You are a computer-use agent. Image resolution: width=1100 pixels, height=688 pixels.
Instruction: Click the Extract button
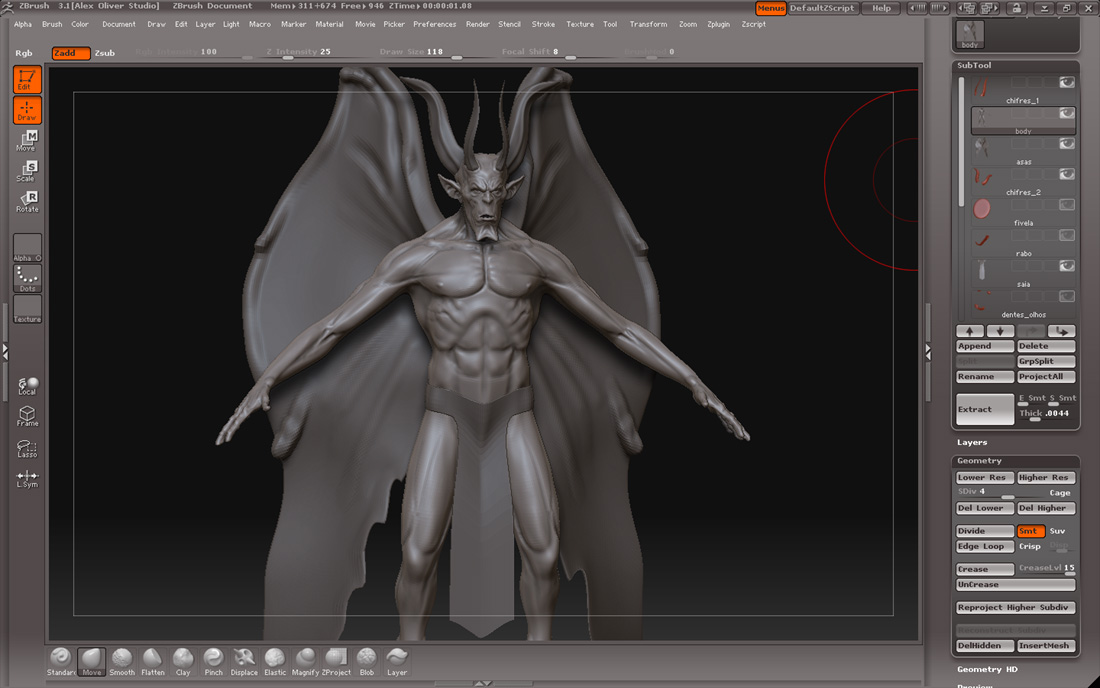coord(985,409)
